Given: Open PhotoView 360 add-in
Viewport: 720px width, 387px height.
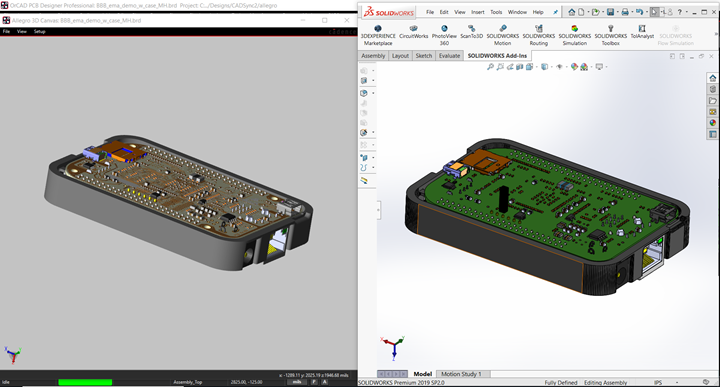Looking at the screenshot, I should 444,35.
